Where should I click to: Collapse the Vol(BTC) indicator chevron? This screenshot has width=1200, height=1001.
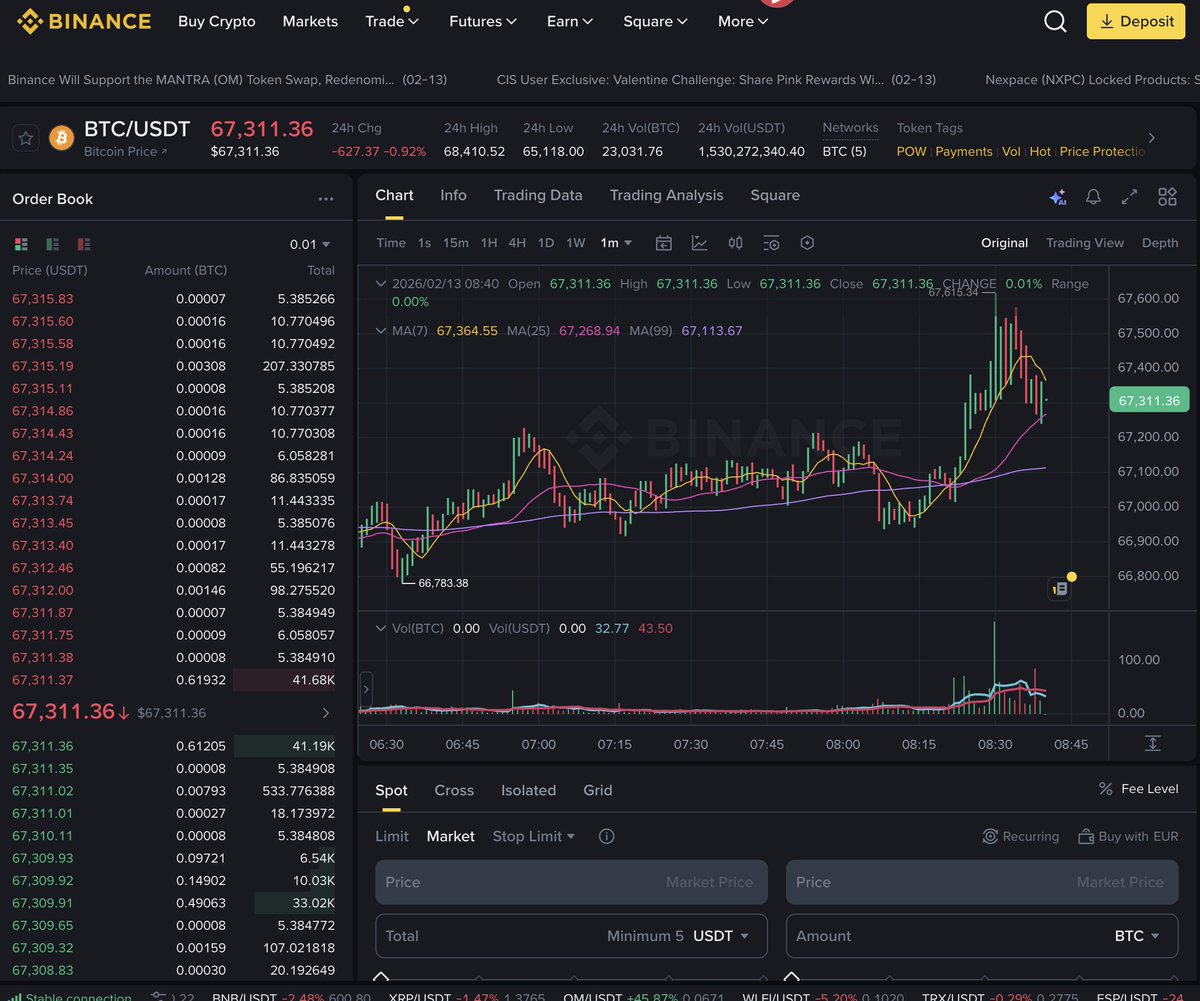(380, 628)
